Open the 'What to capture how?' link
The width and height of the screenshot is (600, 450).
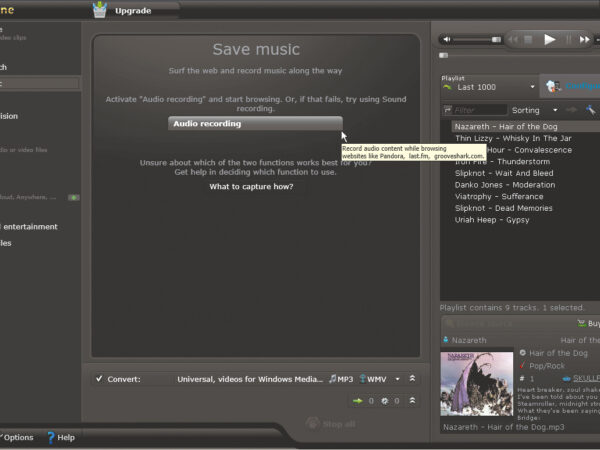(x=251, y=186)
